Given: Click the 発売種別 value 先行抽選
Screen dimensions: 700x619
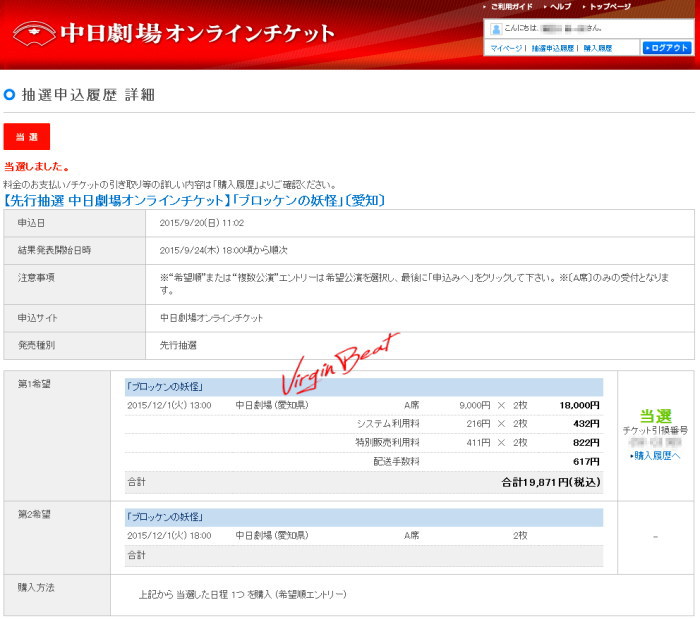Looking at the screenshot, I should (x=178, y=345).
